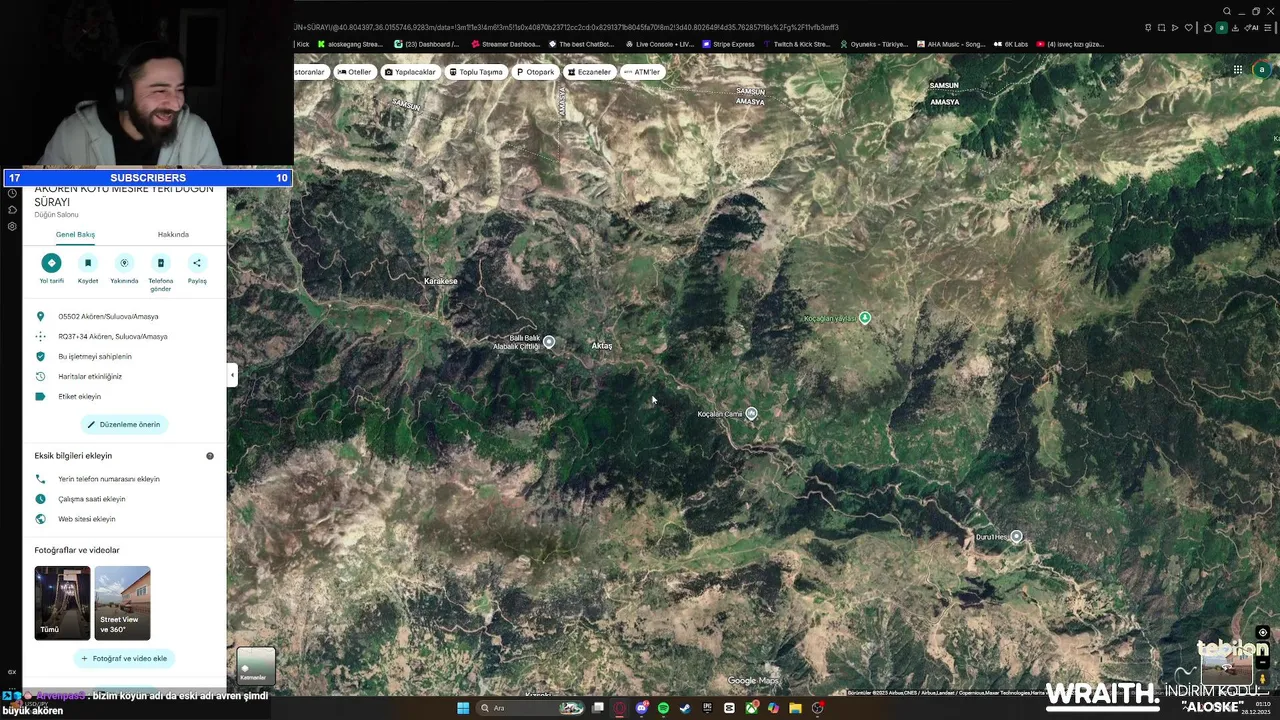Viewport: 1280px width, 720px height.
Task: Open the Live Console bookmark
Action: [659, 44]
